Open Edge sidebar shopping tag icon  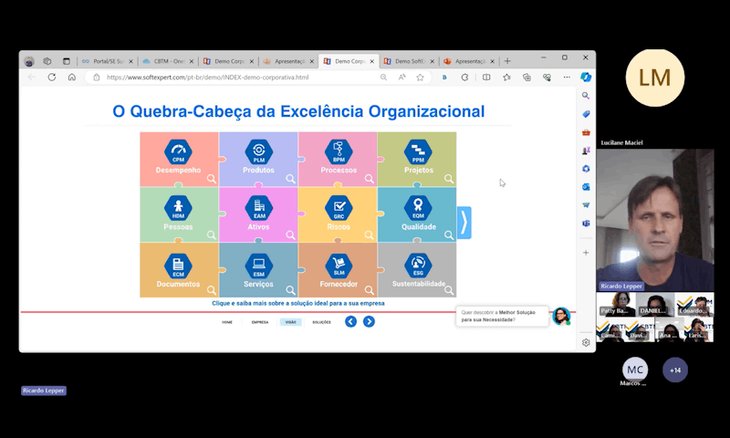586,114
